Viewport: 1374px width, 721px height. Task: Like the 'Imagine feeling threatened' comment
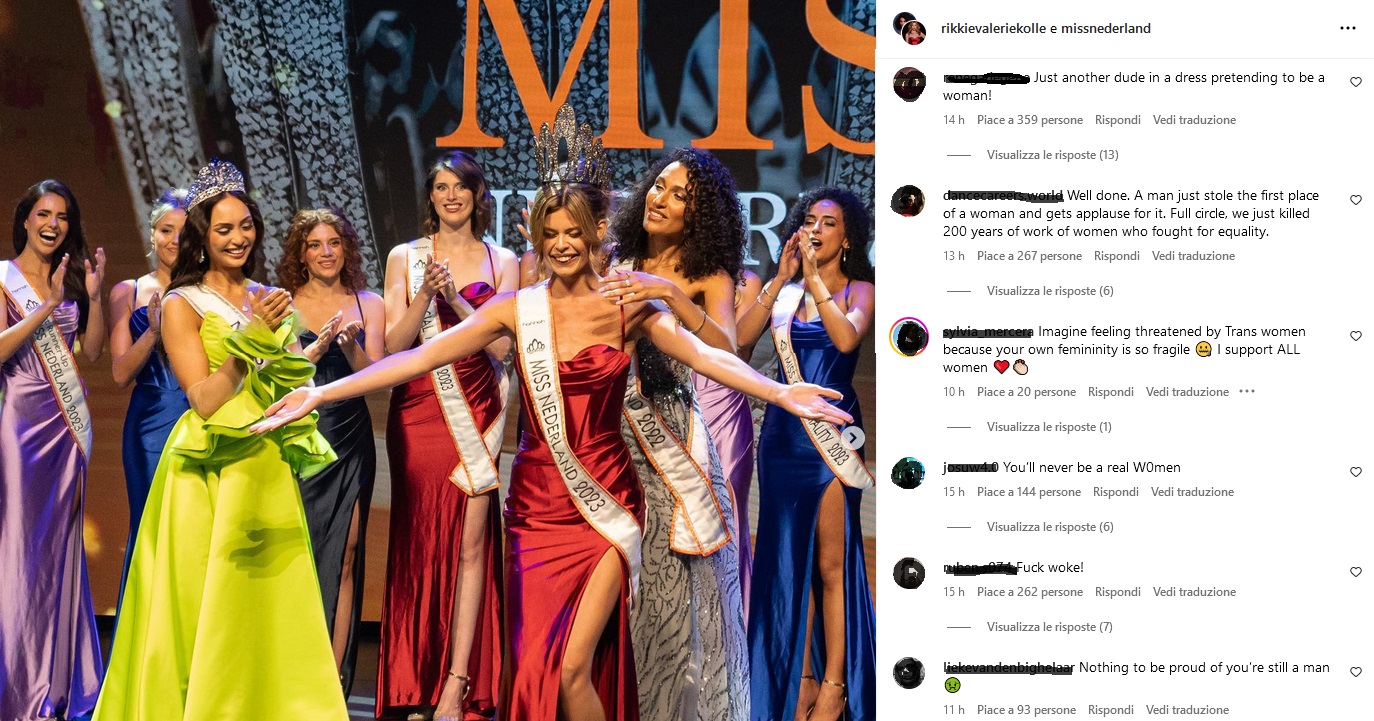coord(1356,336)
